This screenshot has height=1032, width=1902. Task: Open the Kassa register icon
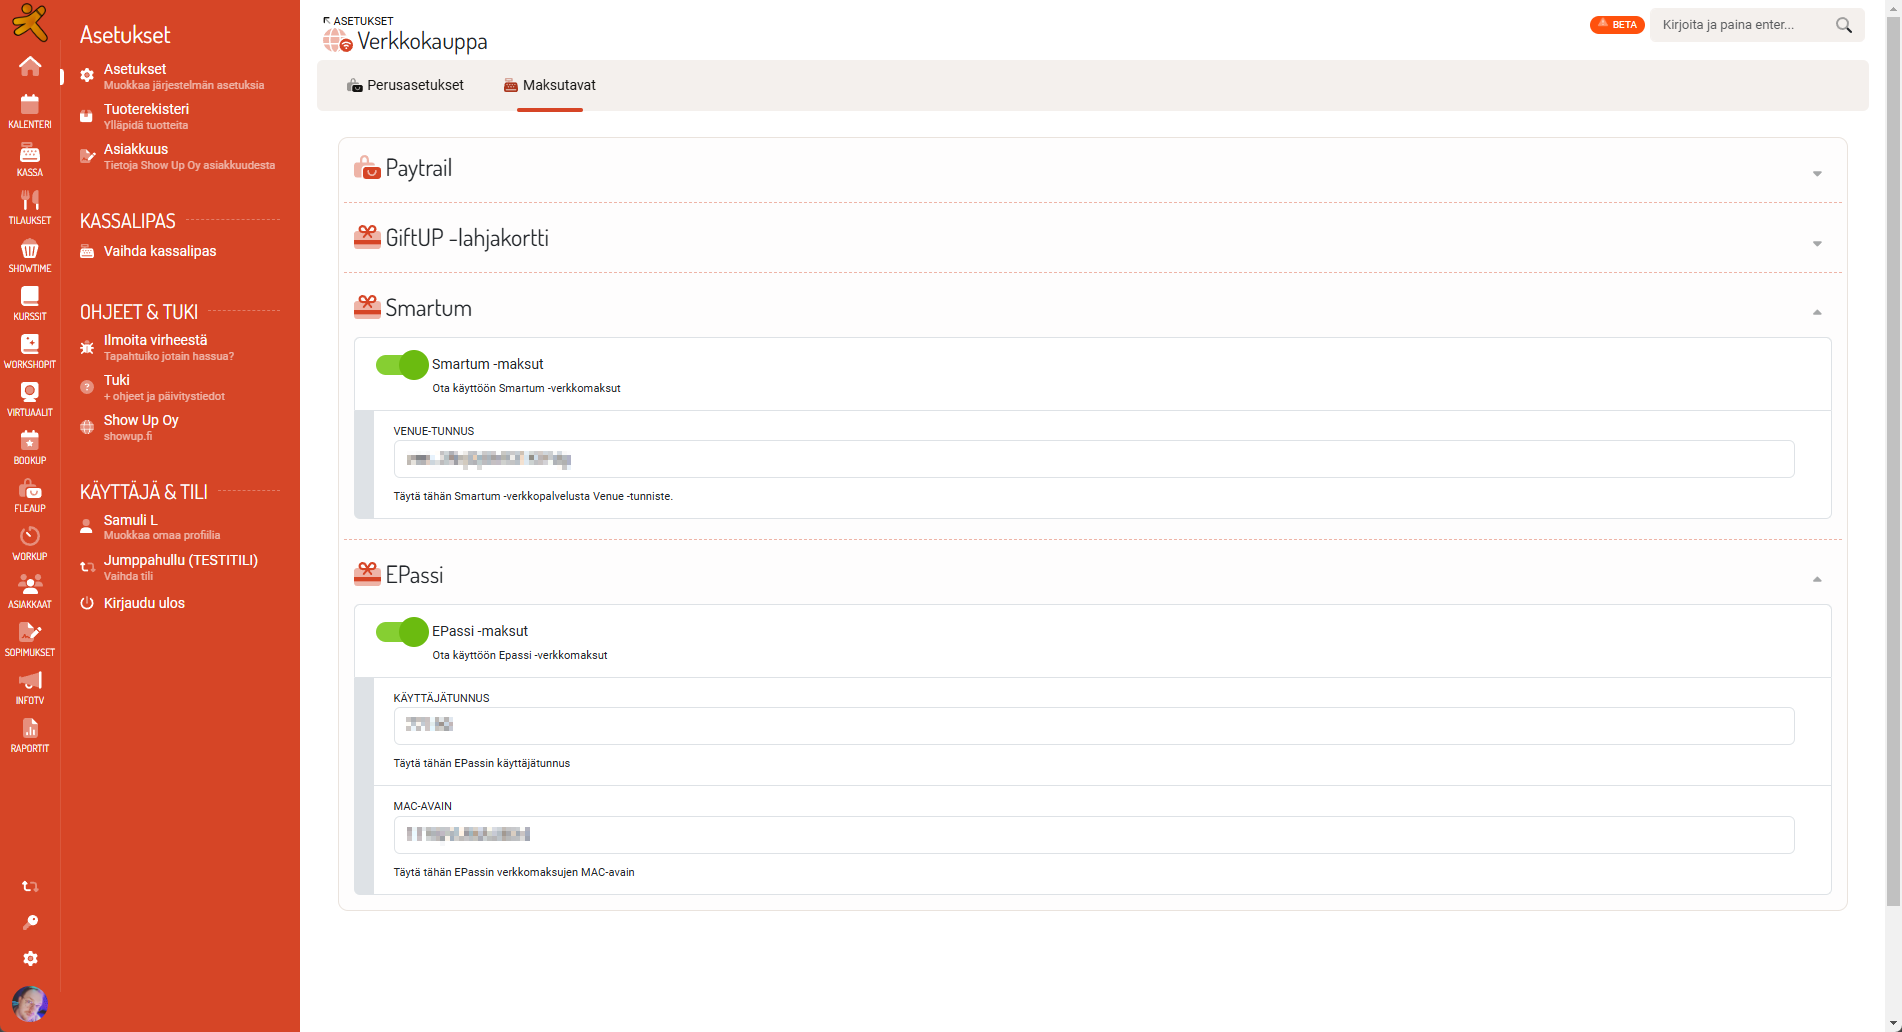(x=30, y=158)
